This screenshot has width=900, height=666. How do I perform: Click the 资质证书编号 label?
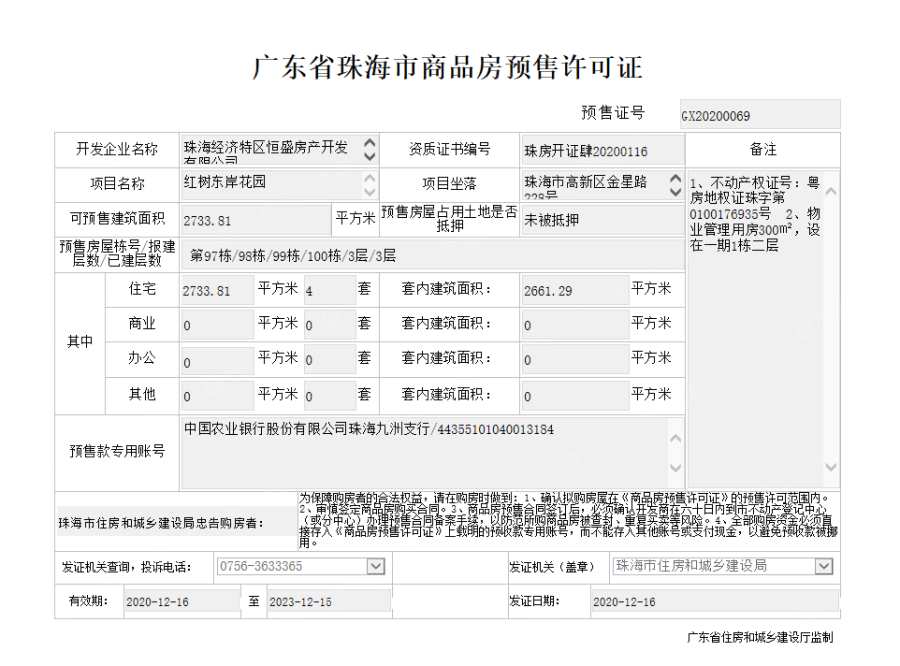point(449,149)
